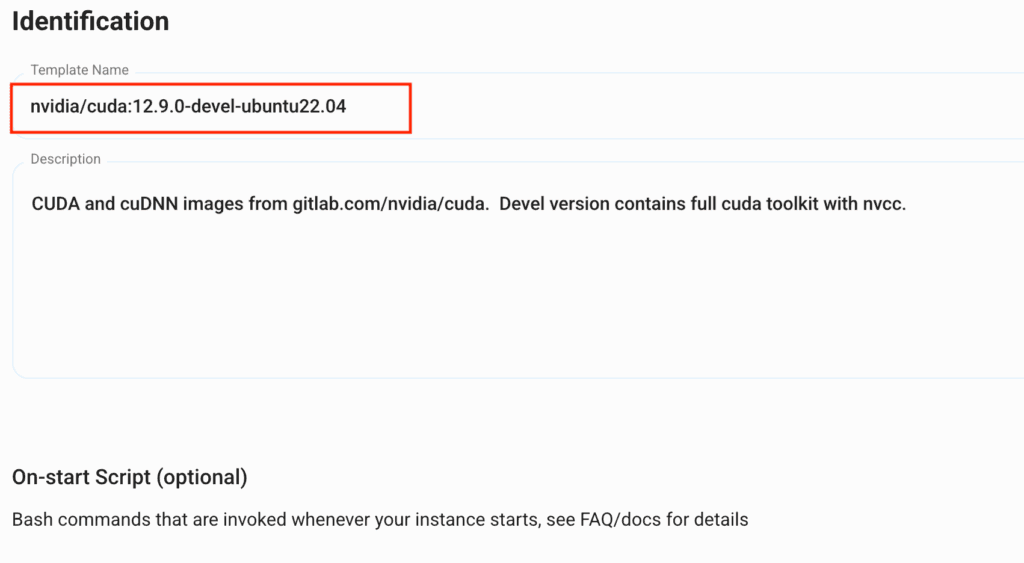Click the Template Name floating label
The width and height of the screenshot is (1024, 563).
[79, 70]
